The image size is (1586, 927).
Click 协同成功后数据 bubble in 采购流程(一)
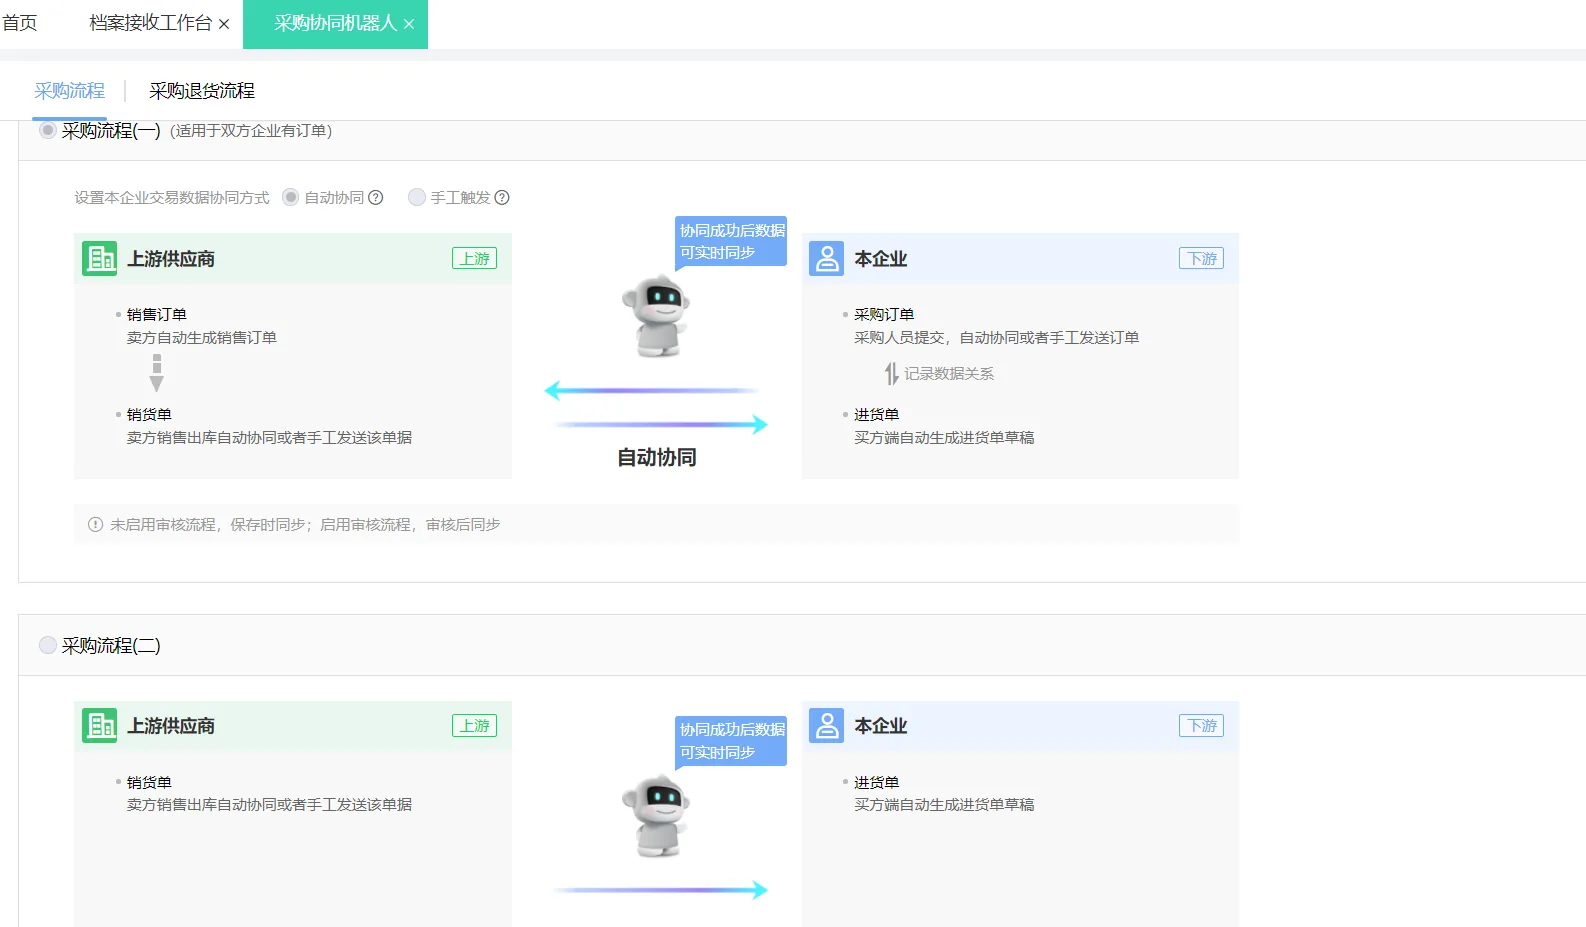pos(731,242)
